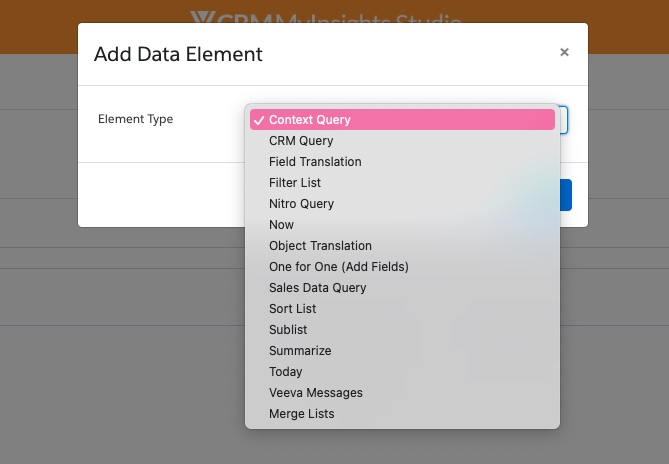Close the Add Data Element dialog
Screen dimensions: 669x464
coord(564,53)
